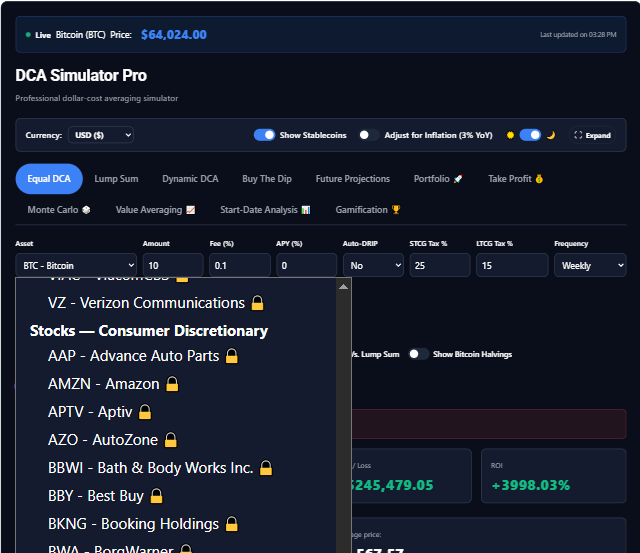
Task: Open the Dynamic DCA tab
Action: [190, 179]
